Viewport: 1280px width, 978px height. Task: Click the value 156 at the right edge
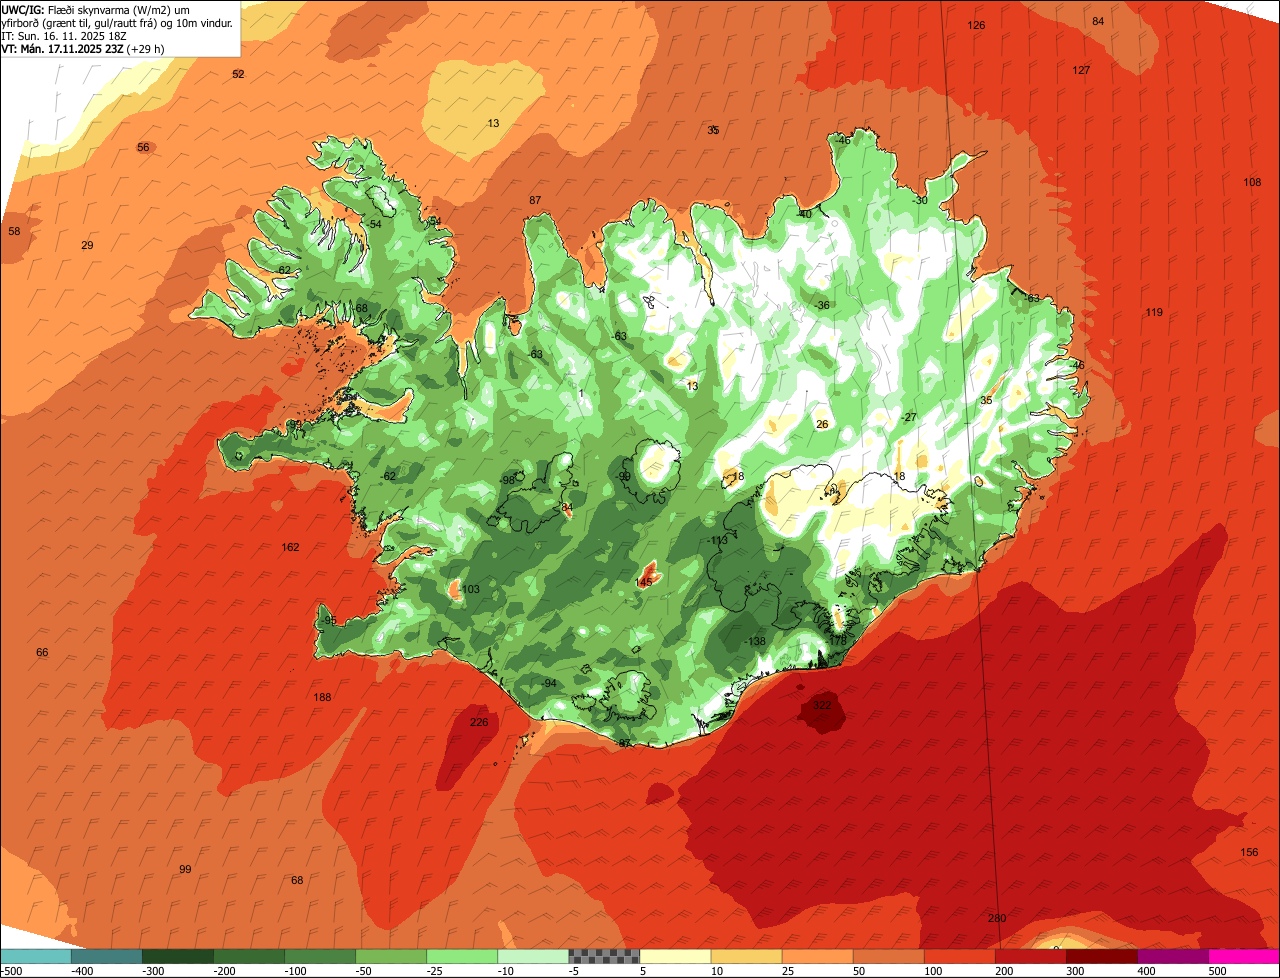pyautogui.click(x=1249, y=852)
